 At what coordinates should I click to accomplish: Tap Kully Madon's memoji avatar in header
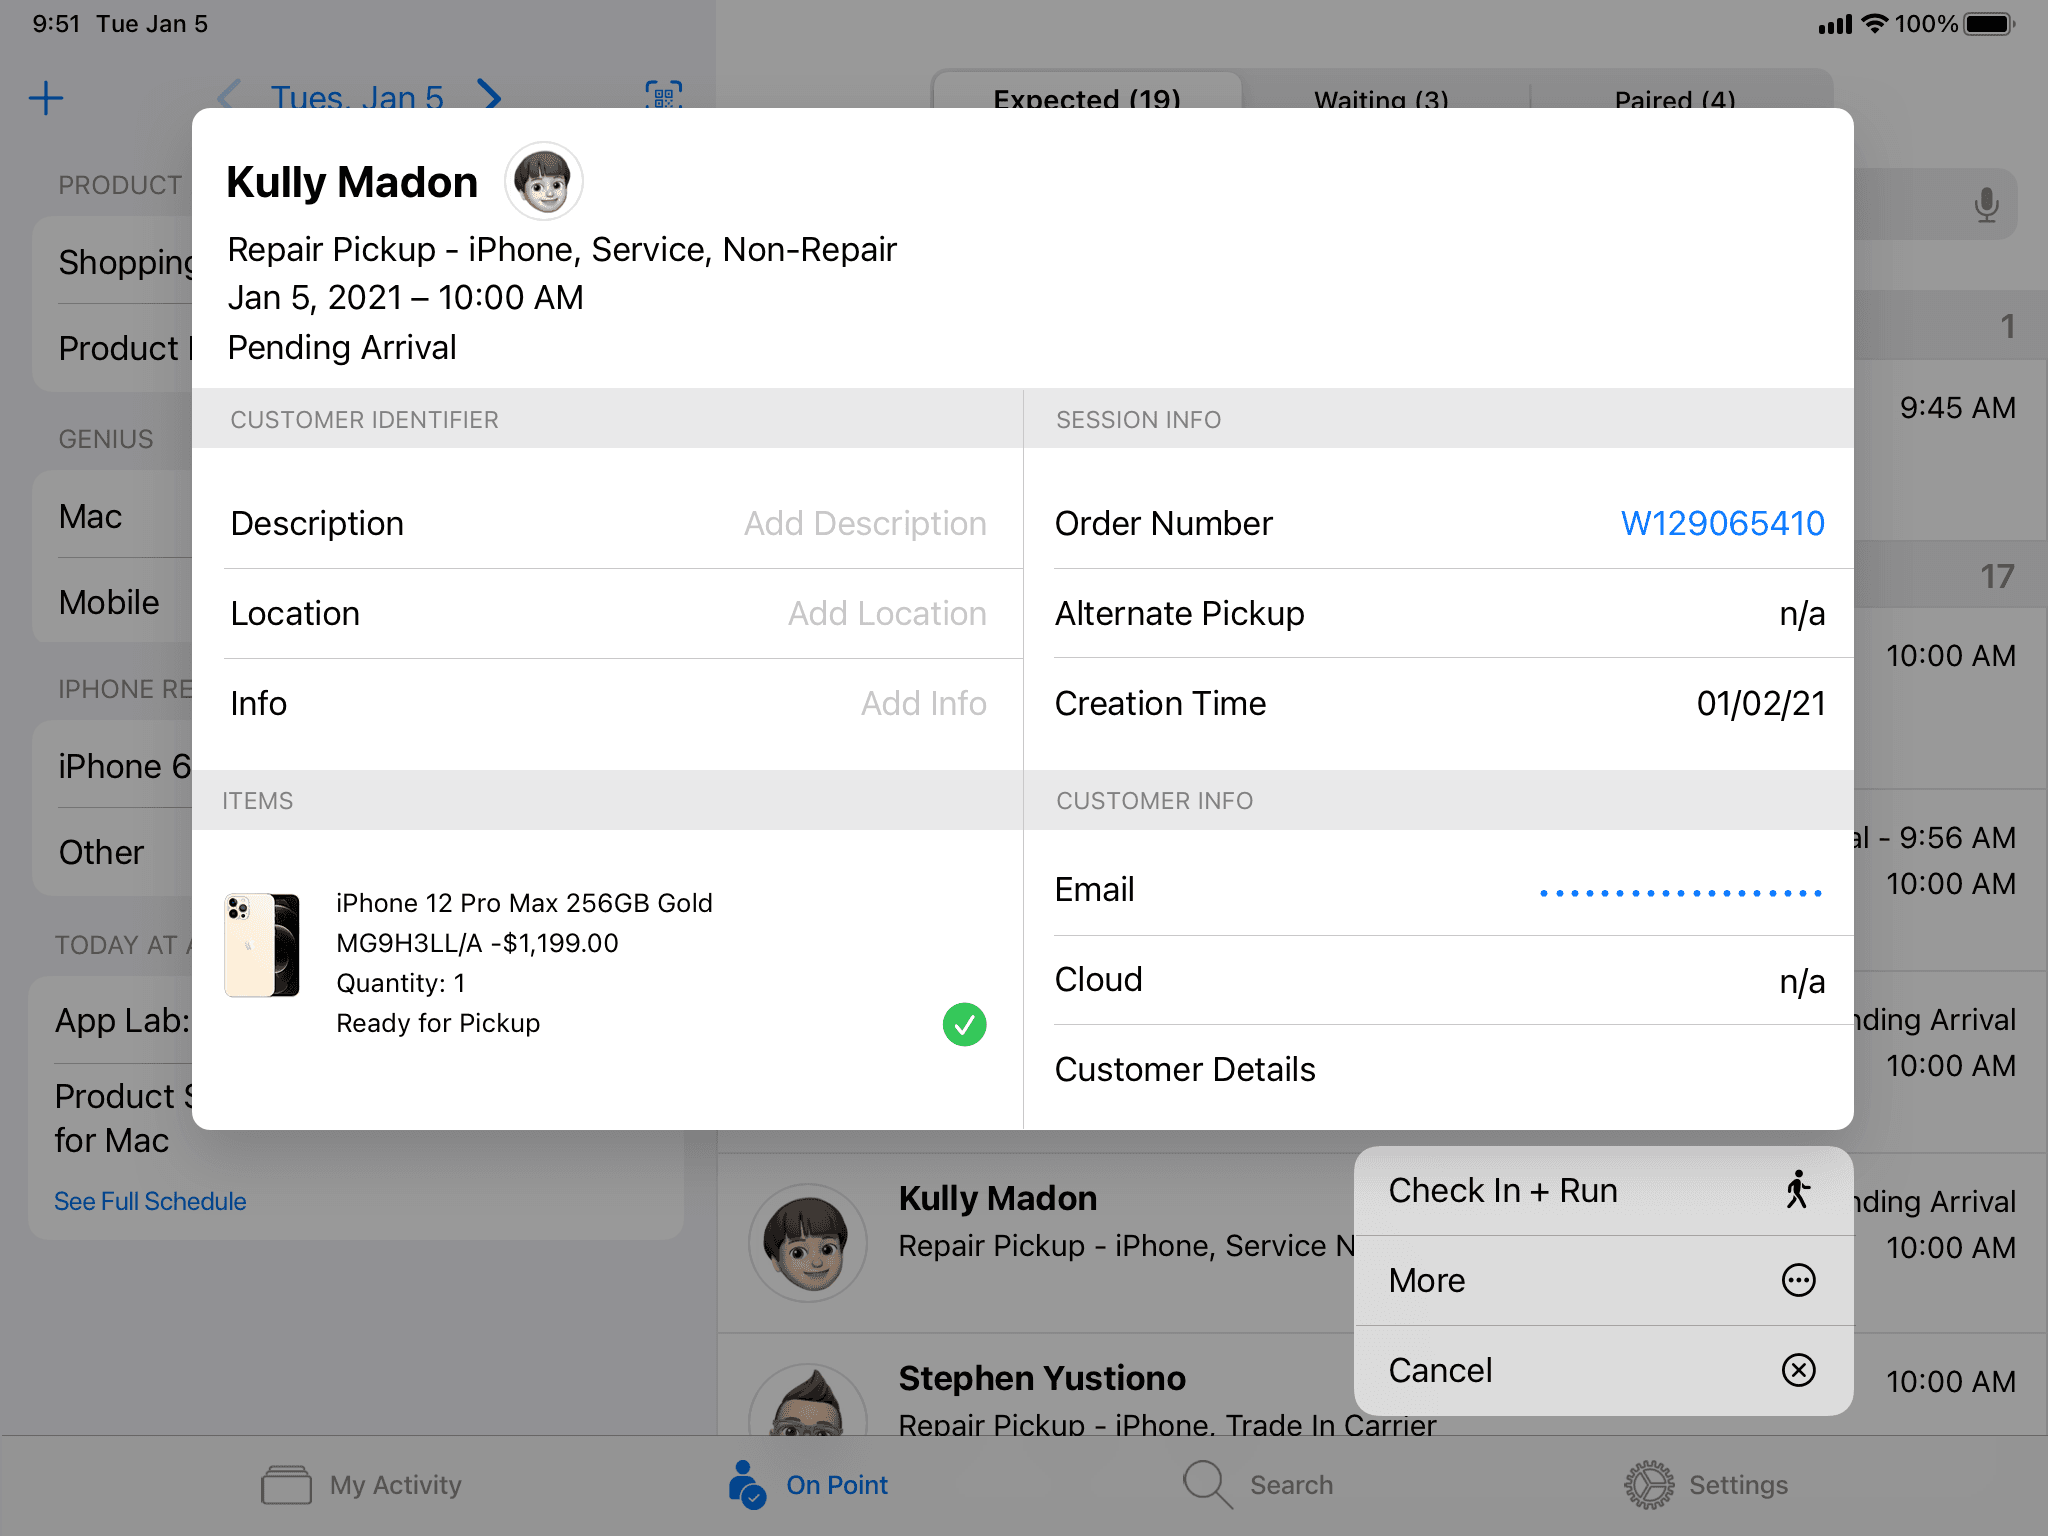(543, 181)
